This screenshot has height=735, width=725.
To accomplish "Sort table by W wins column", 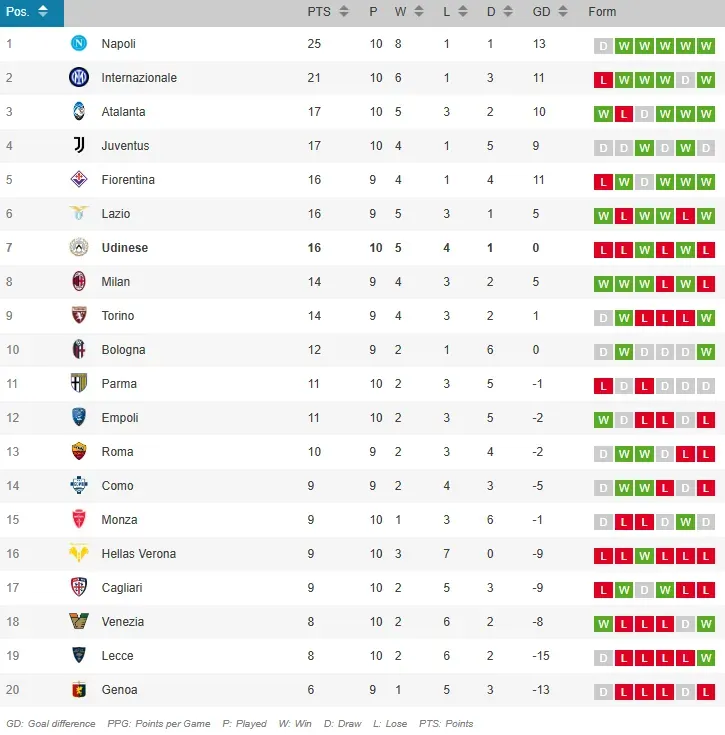I will pos(407,12).
